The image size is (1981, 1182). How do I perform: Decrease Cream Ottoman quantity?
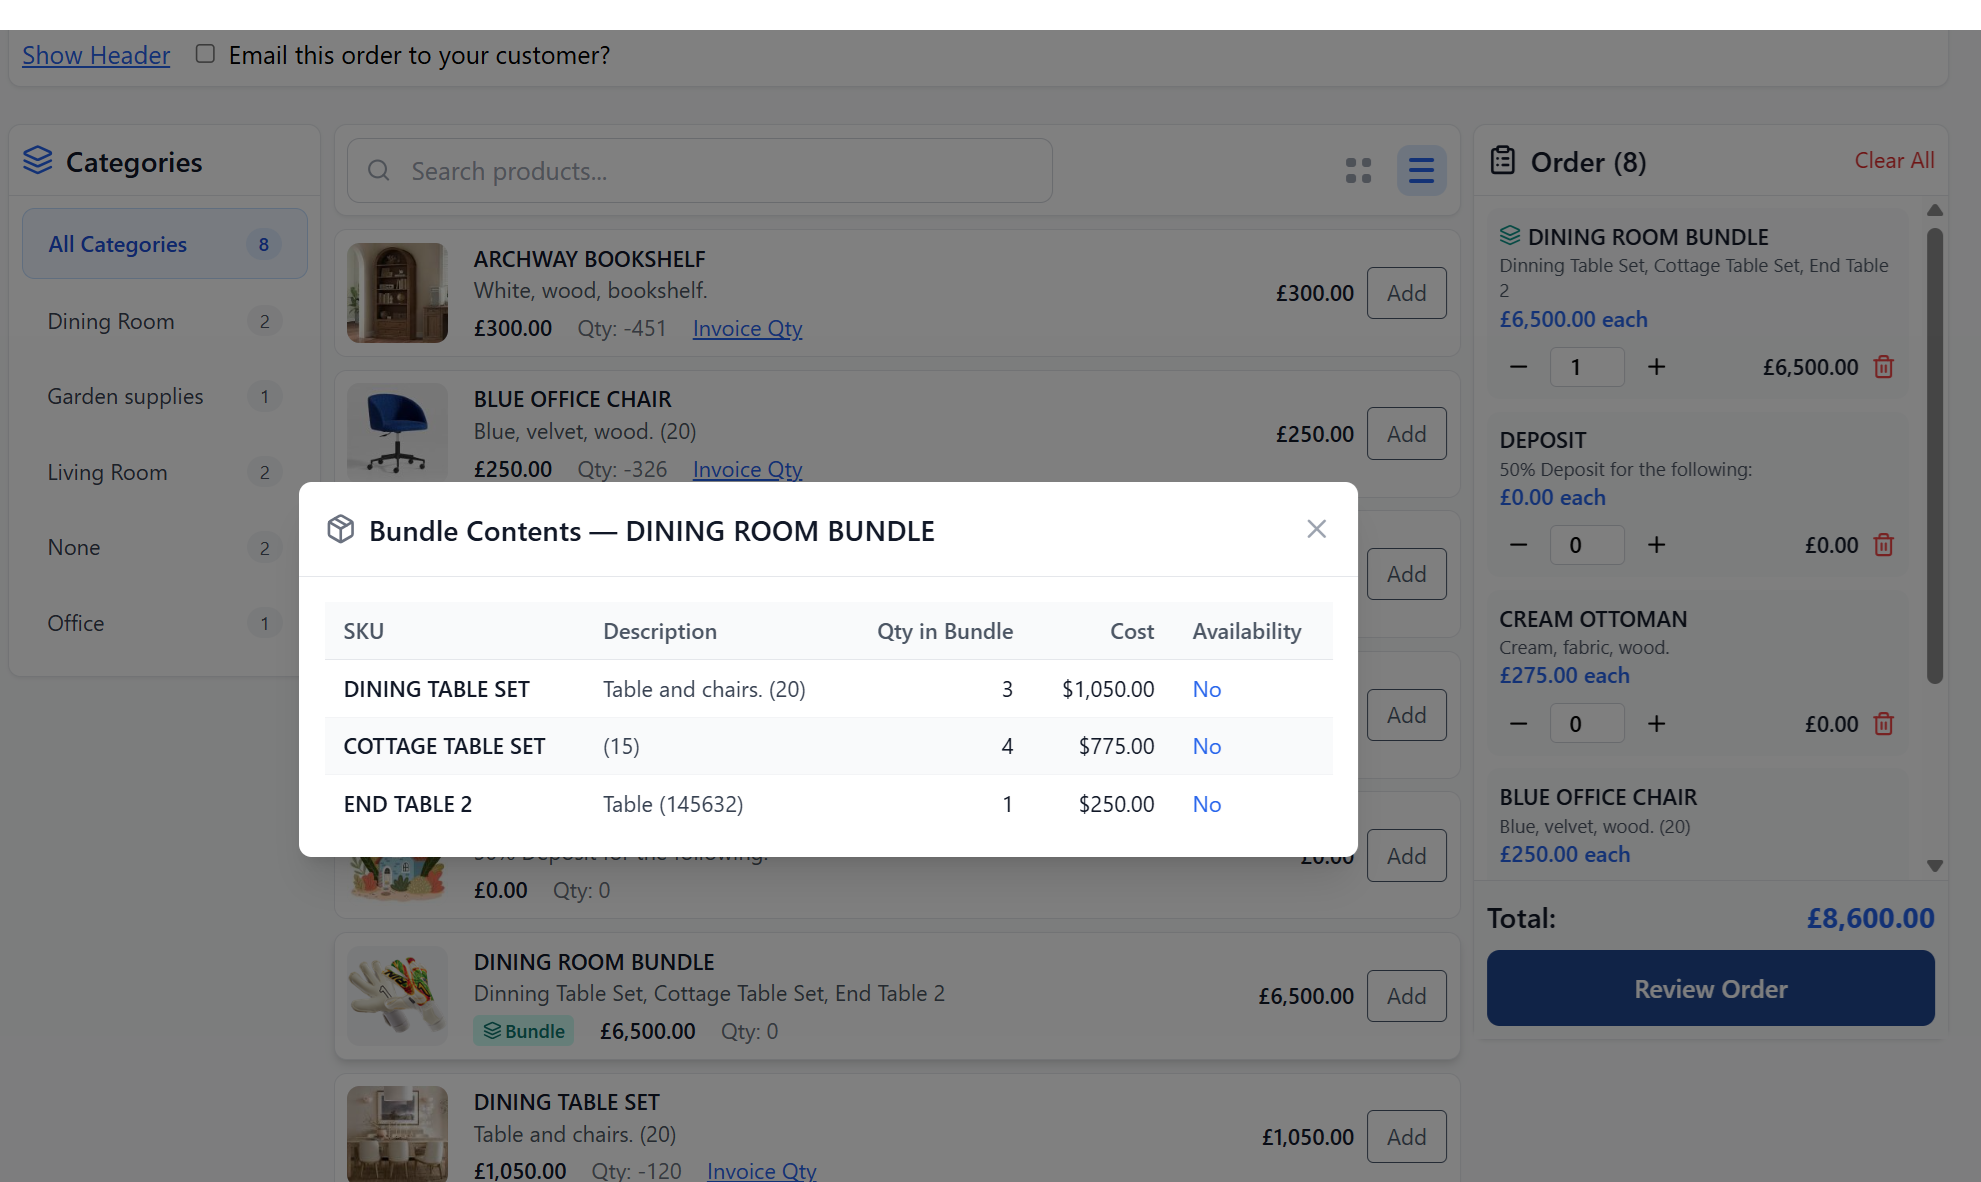coord(1518,724)
